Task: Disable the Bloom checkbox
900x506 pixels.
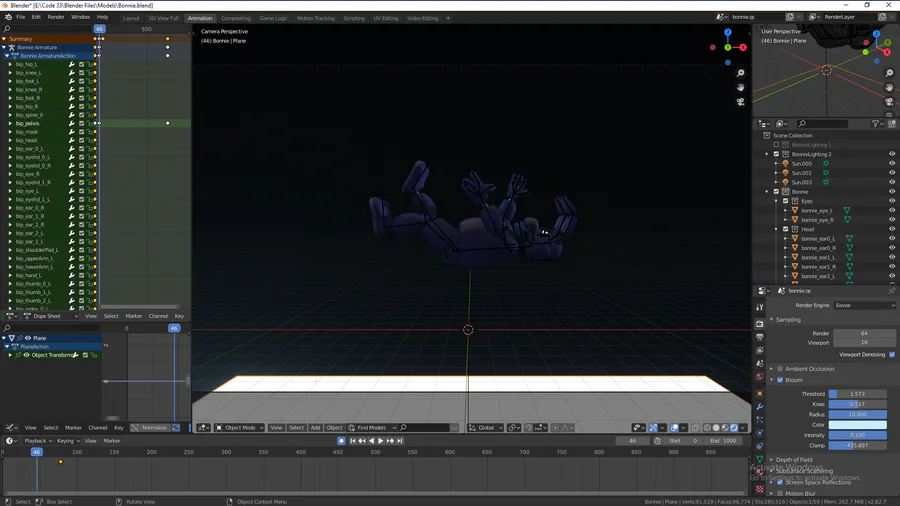Action: [x=780, y=380]
